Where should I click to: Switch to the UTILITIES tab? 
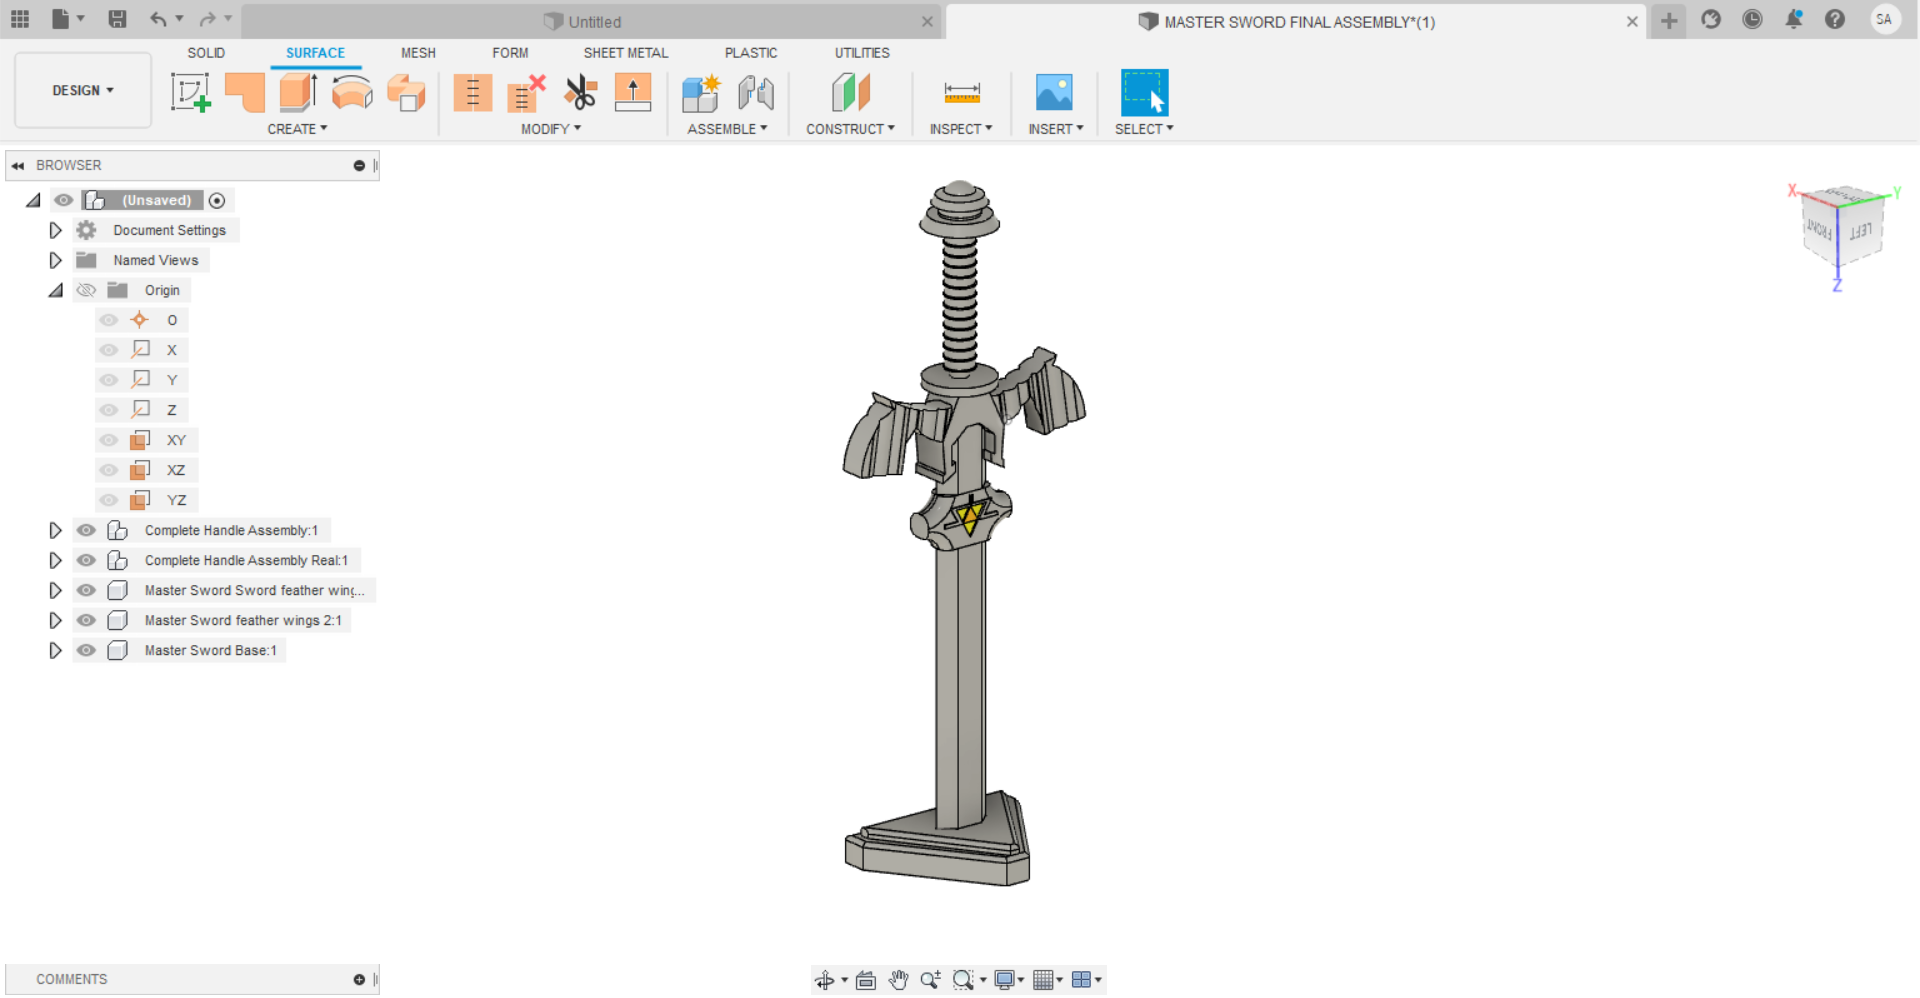pos(862,53)
